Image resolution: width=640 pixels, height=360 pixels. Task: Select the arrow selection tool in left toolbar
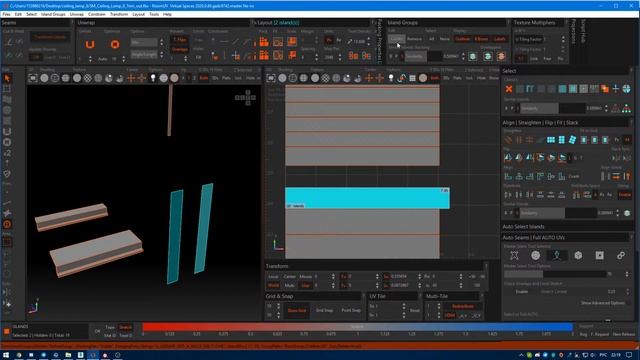pos(7,78)
